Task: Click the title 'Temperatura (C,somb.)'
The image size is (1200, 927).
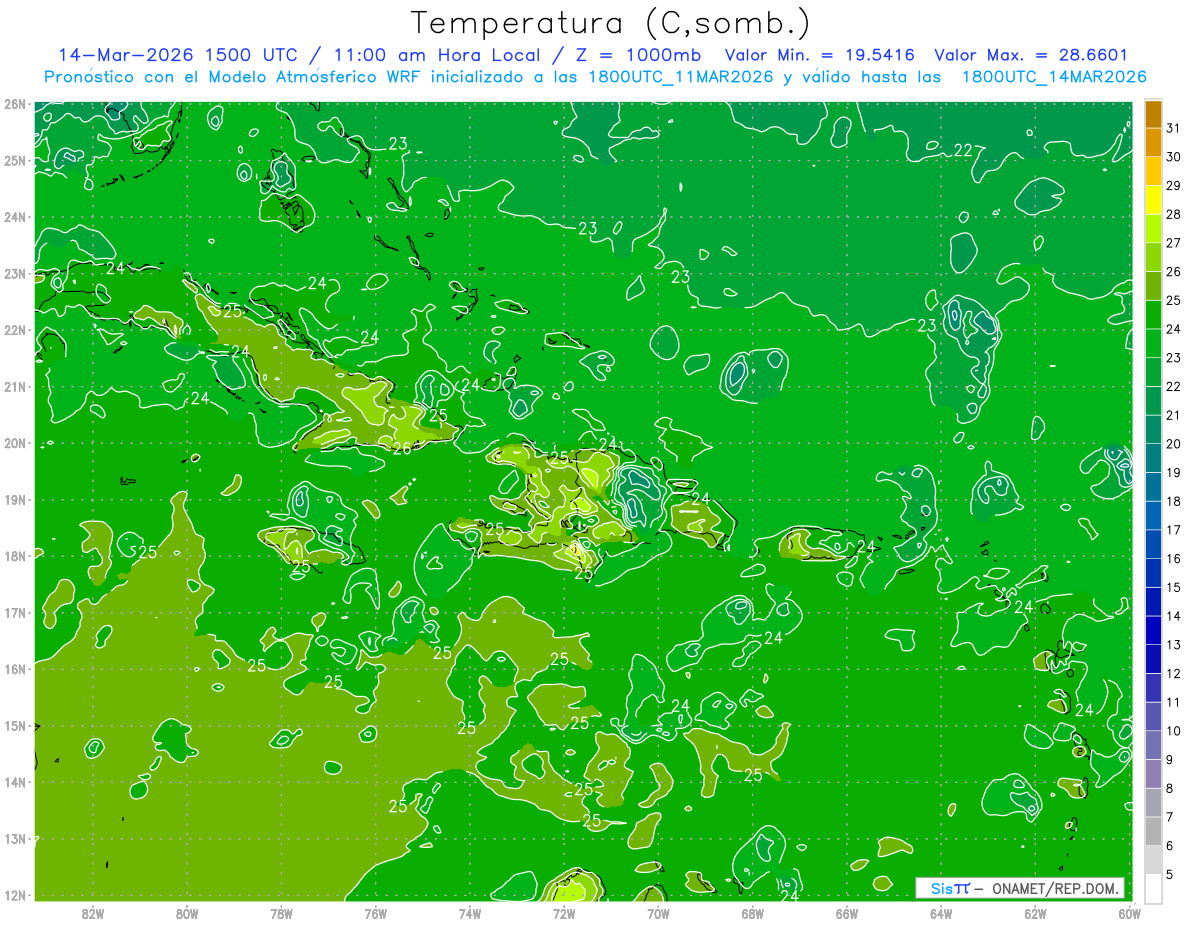Action: (x=611, y=23)
